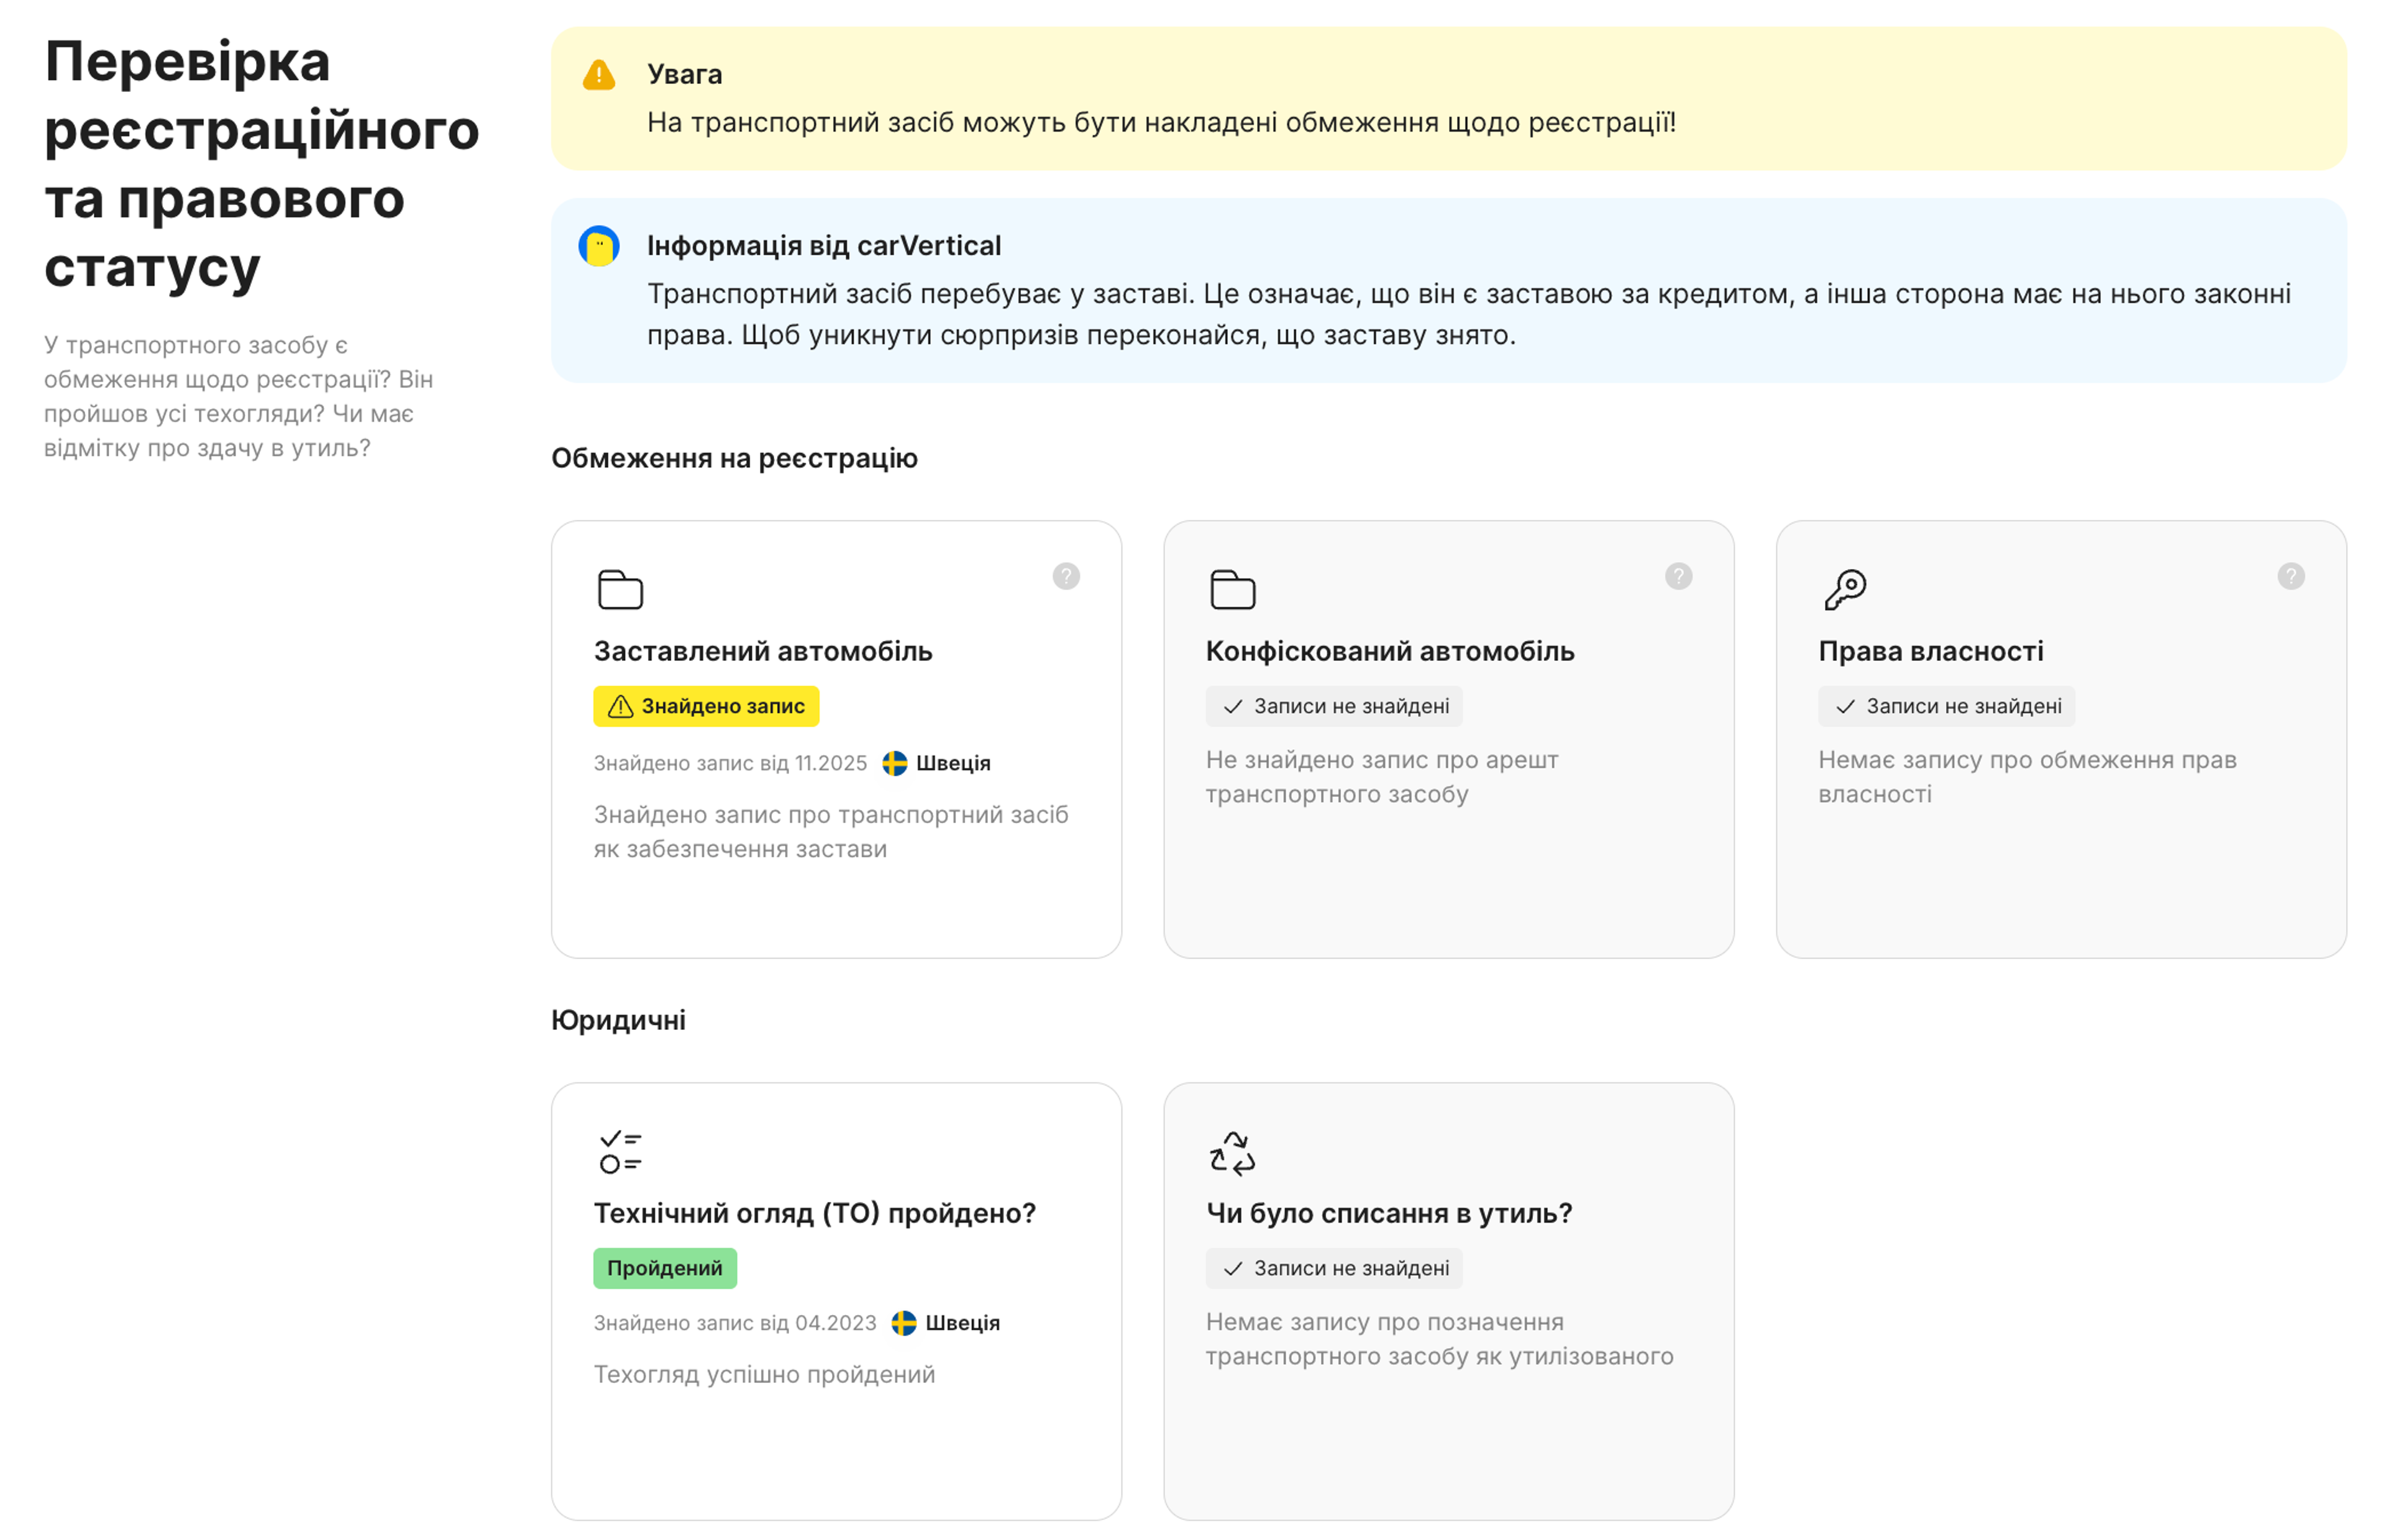Viewport: 2386px width, 1540px height.
Task: Click Записи не знайдені on Конфіскований автомобіль card
Action: point(1334,706)
